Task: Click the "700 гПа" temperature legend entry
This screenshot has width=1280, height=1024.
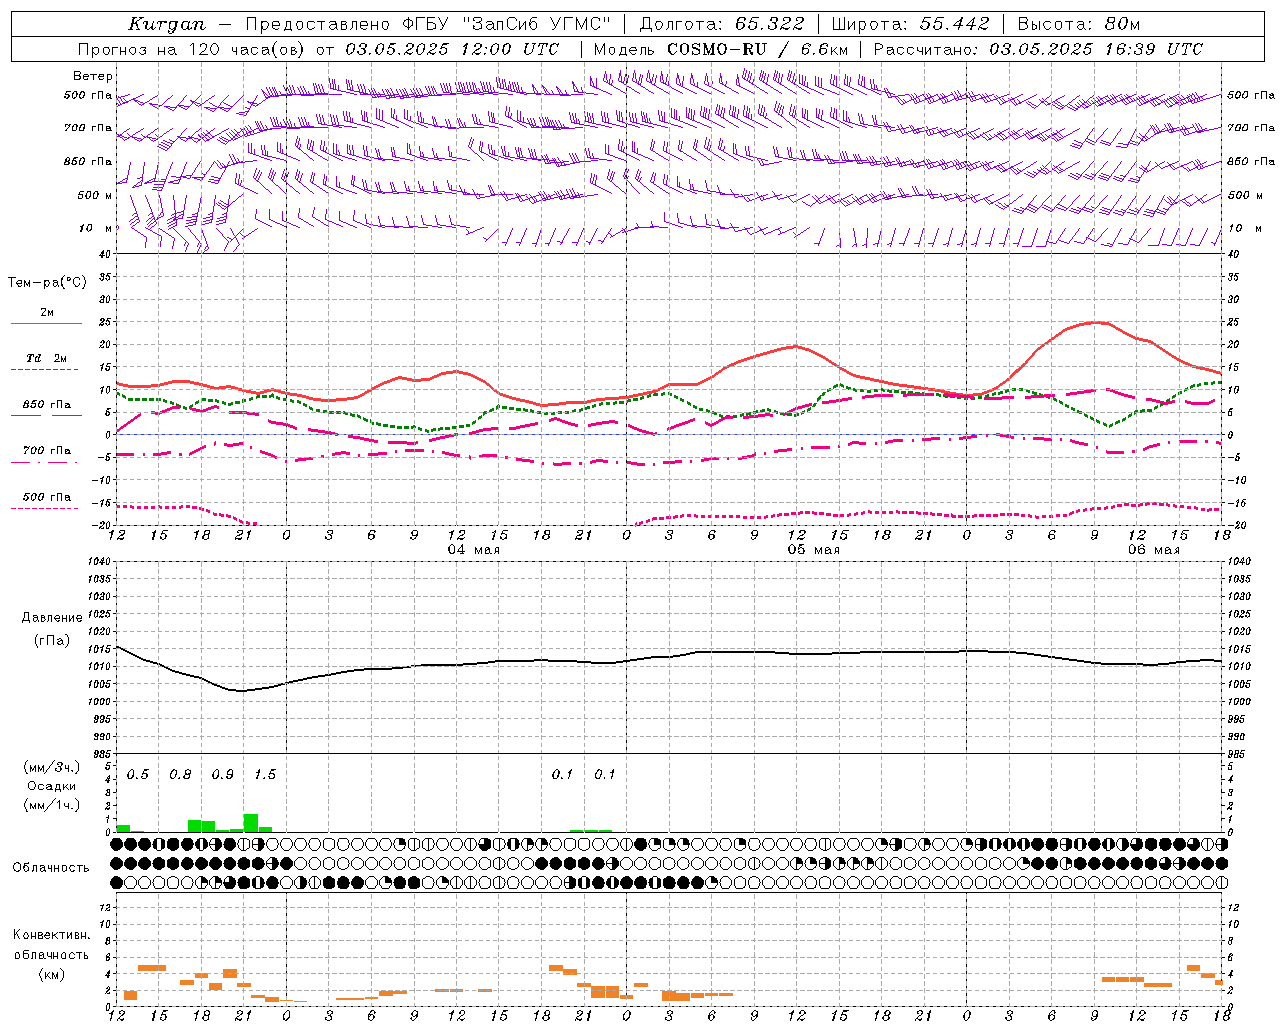Action: click(47, 451)
